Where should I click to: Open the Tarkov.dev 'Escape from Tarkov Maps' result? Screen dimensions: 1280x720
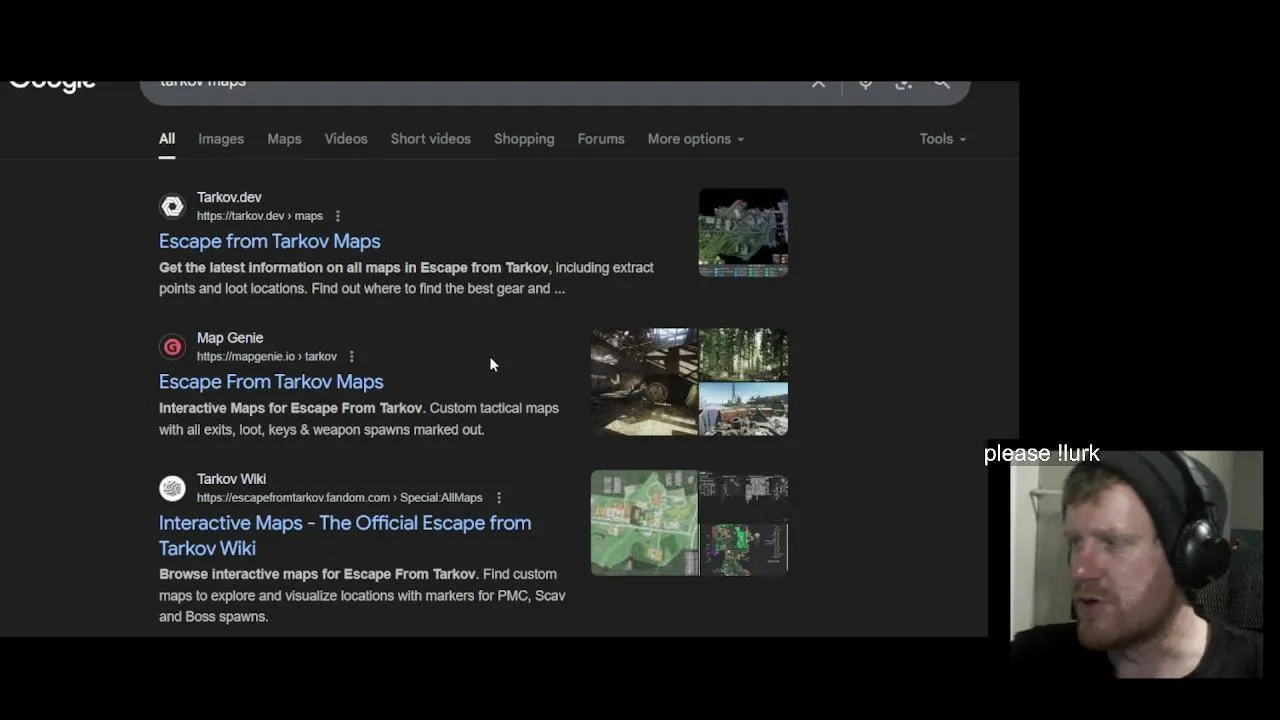point(270,241)
